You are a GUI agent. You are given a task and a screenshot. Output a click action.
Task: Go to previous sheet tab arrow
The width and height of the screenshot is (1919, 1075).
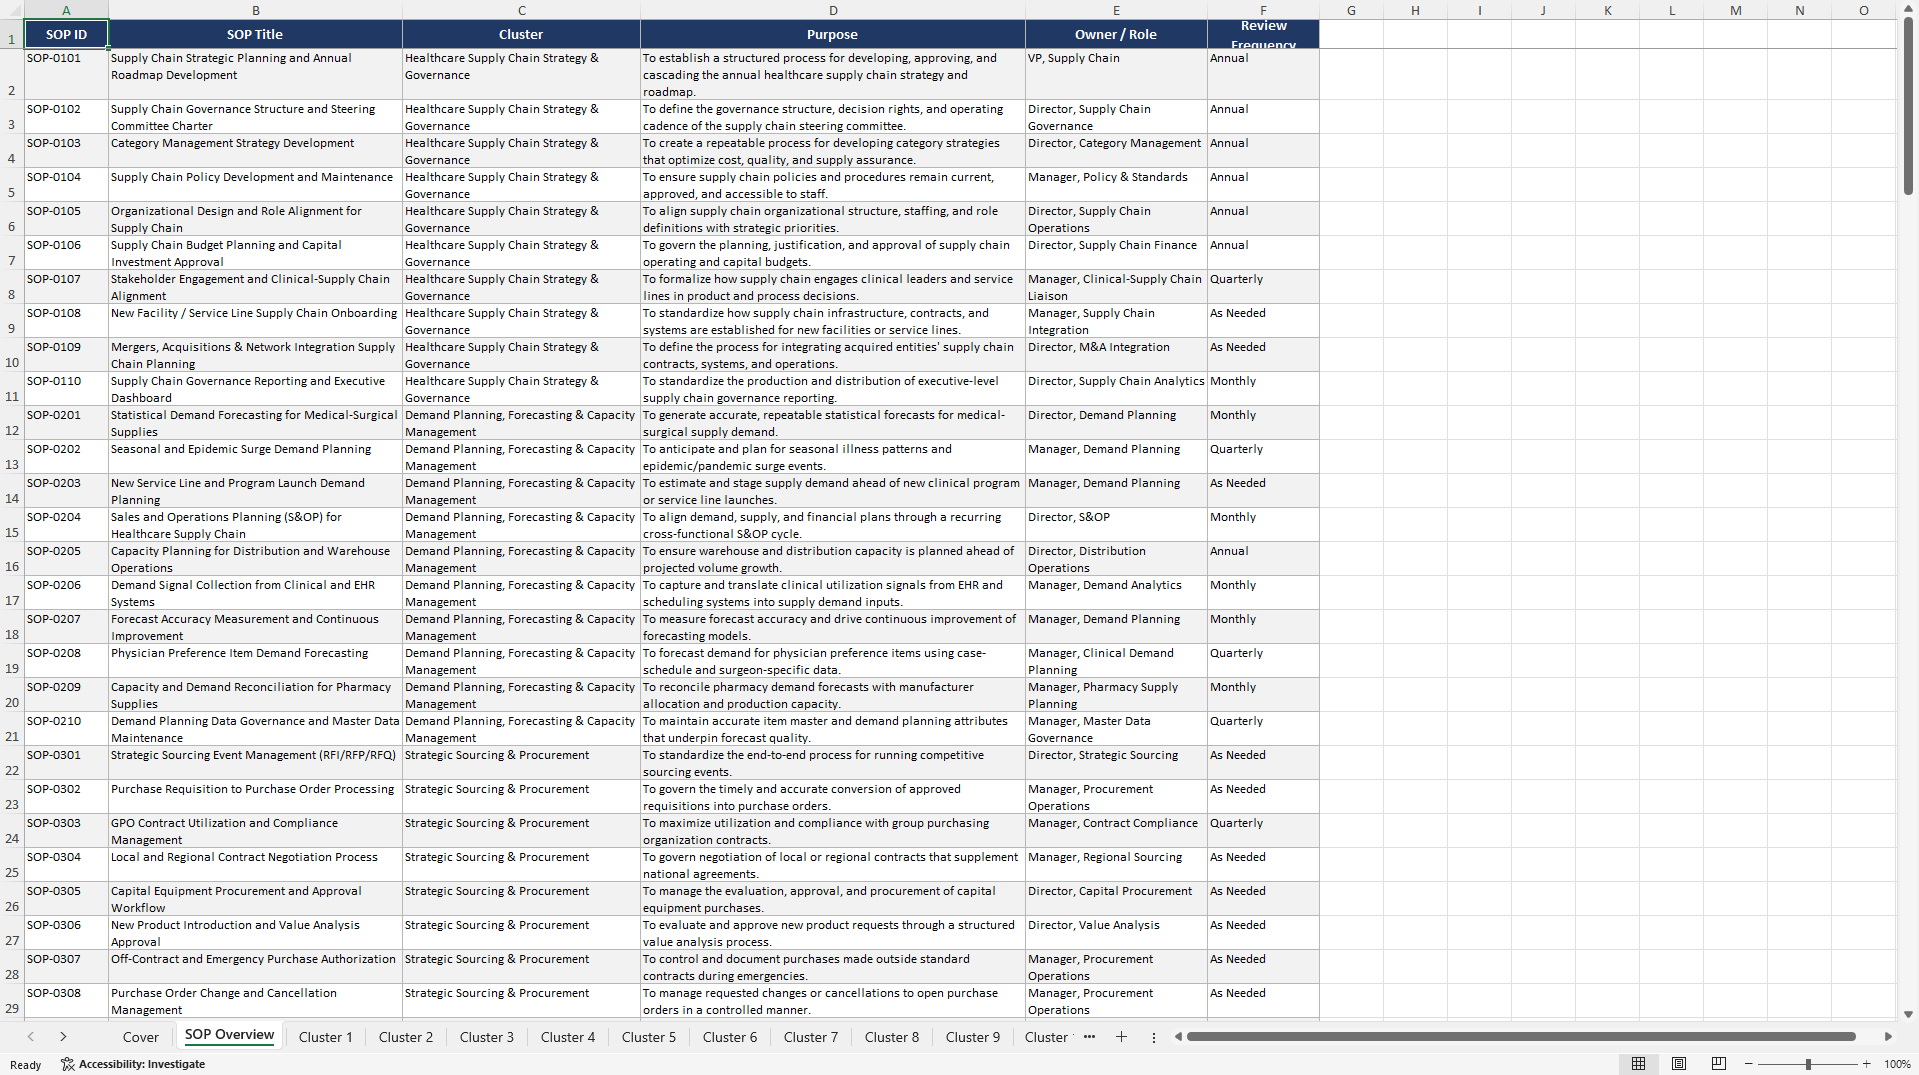coord(31,1037)
